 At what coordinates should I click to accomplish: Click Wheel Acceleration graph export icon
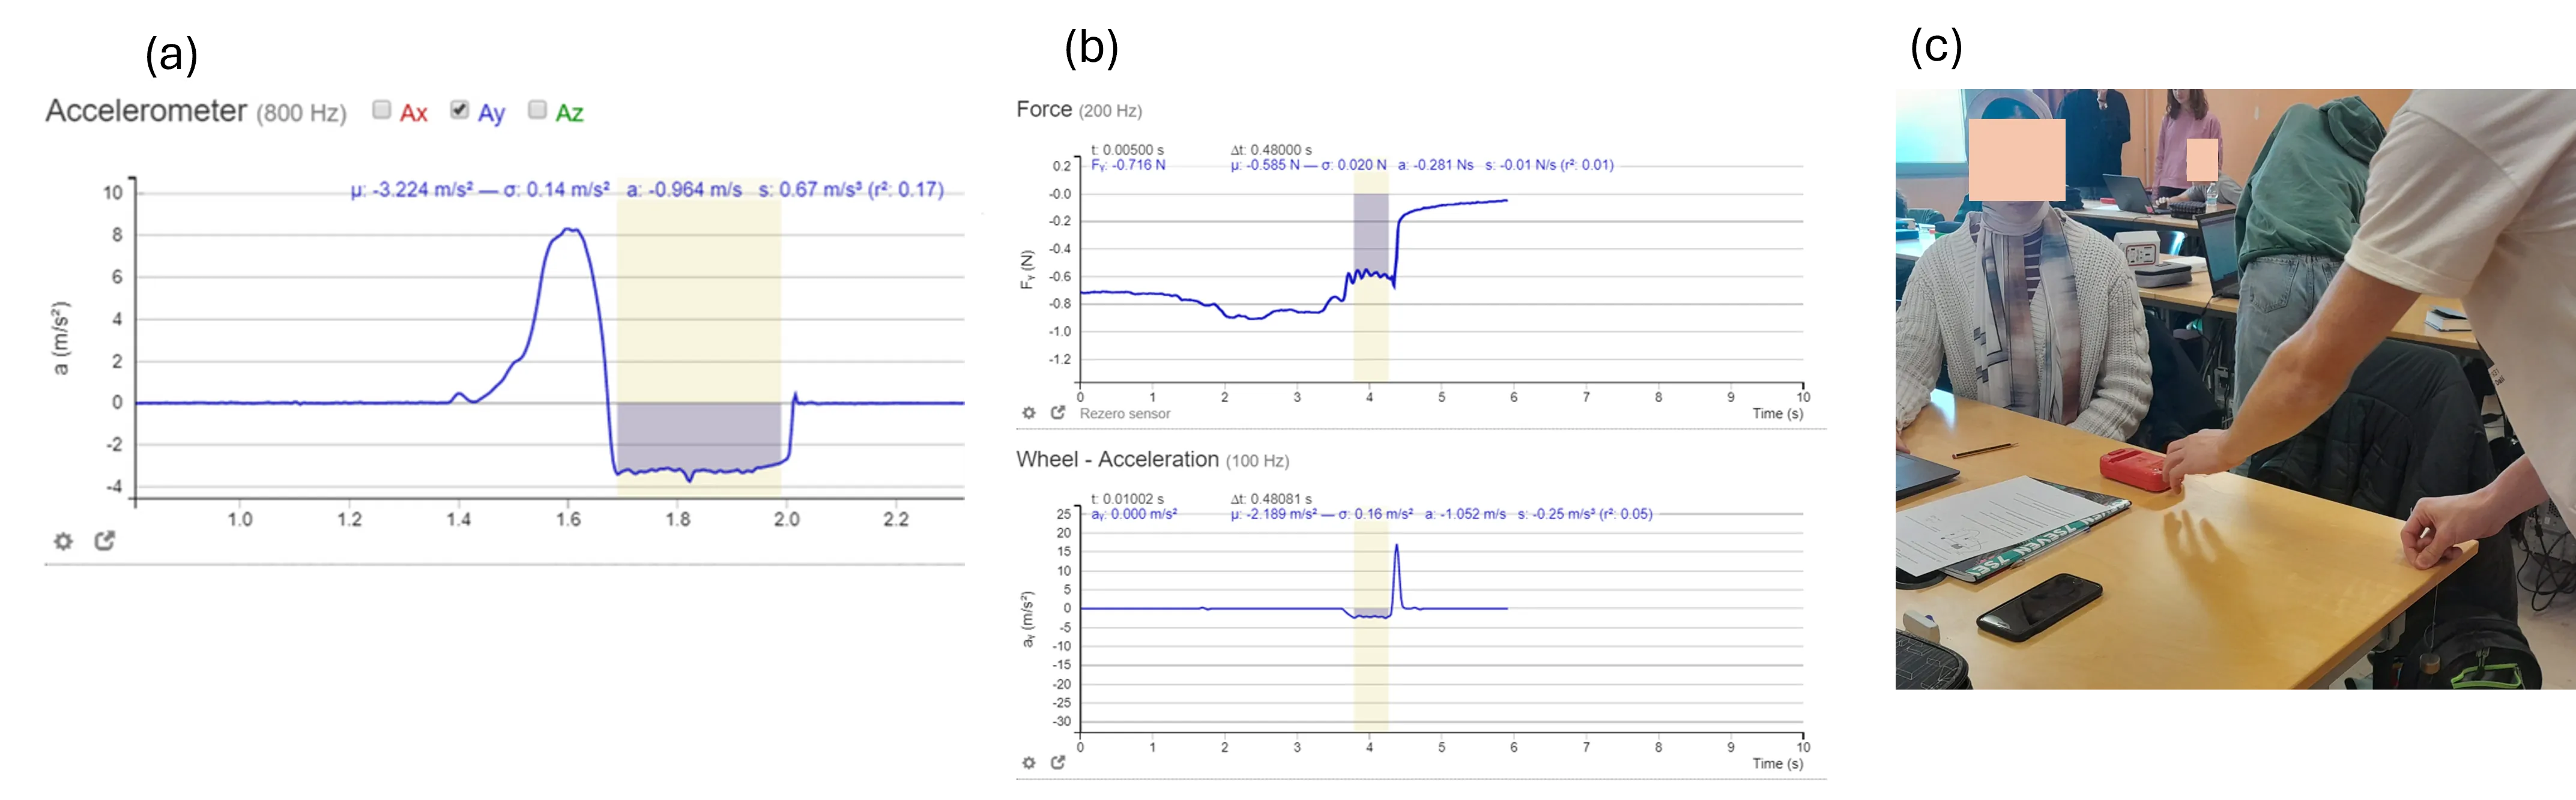click(1058, 763)
